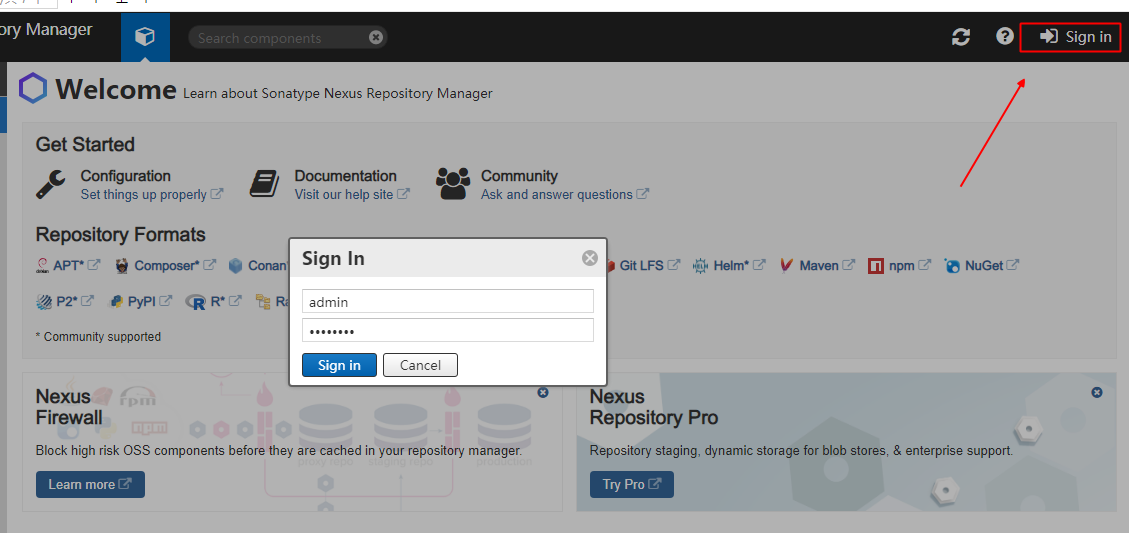The image size is (1129, 533).
Task: Select the Get Started heading
Action: (85, 144)
